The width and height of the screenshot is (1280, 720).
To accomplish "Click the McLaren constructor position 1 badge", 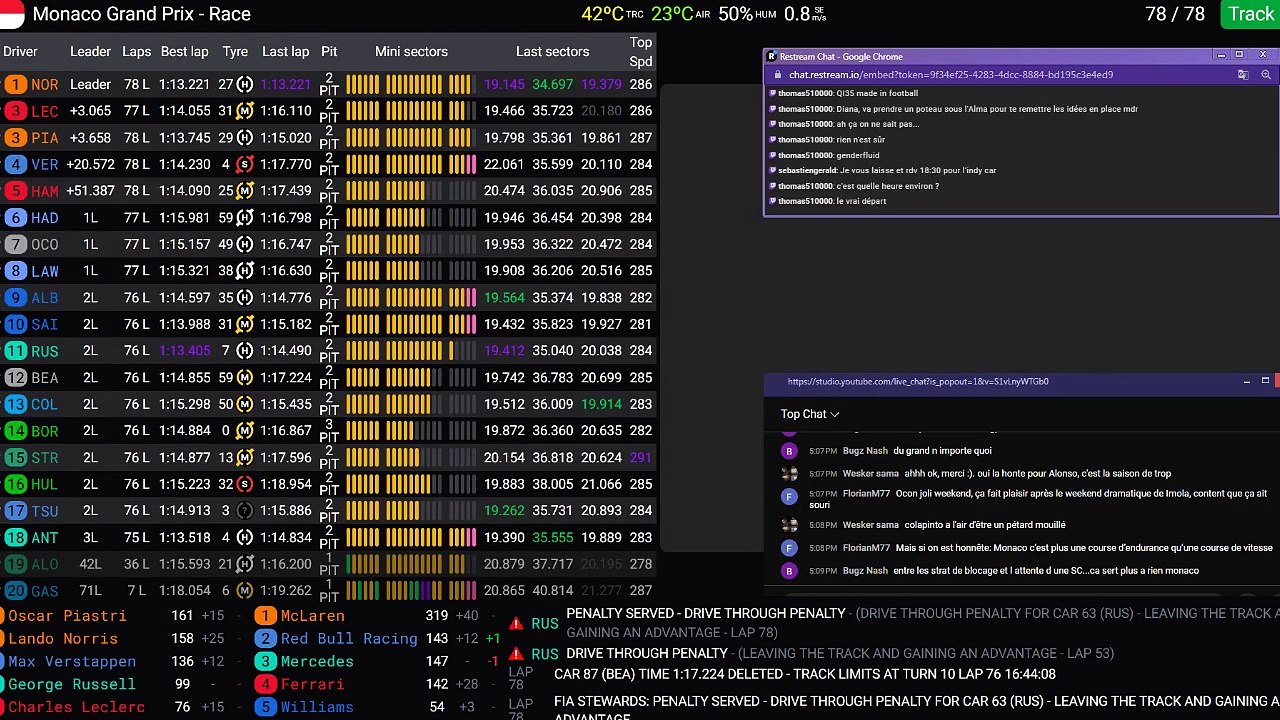I will (265, 616).
